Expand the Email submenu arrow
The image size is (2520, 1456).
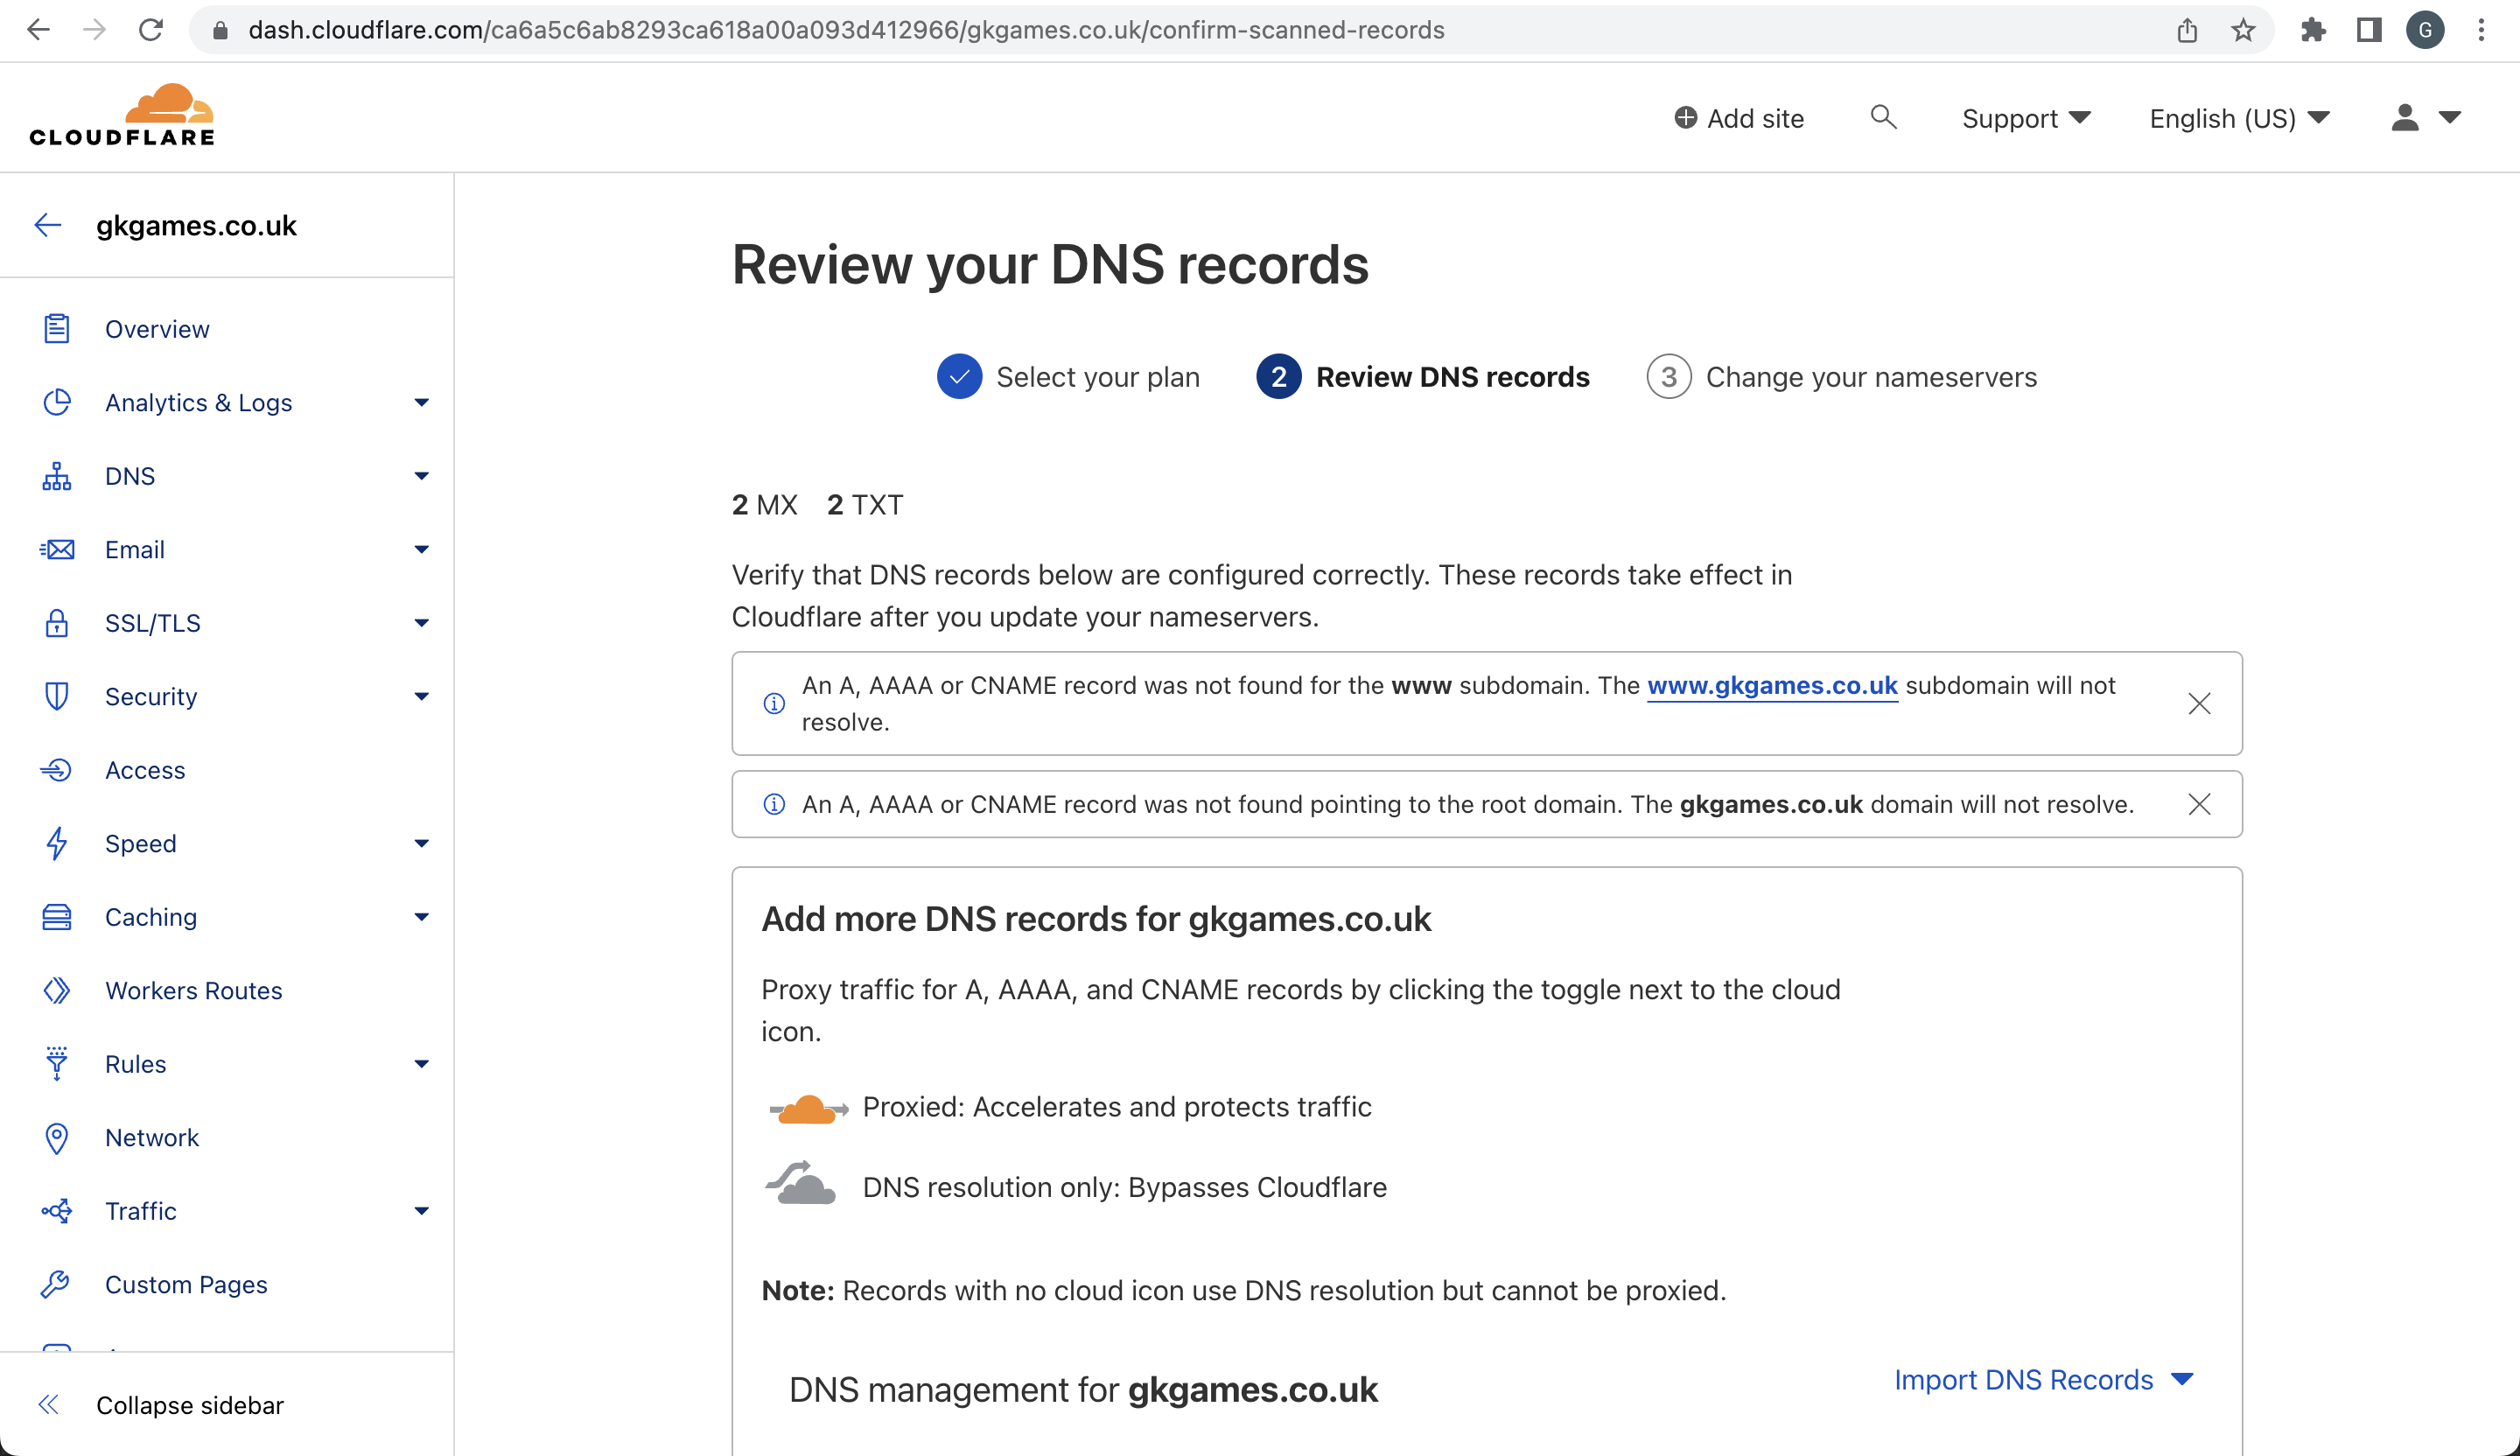point(421,549)
